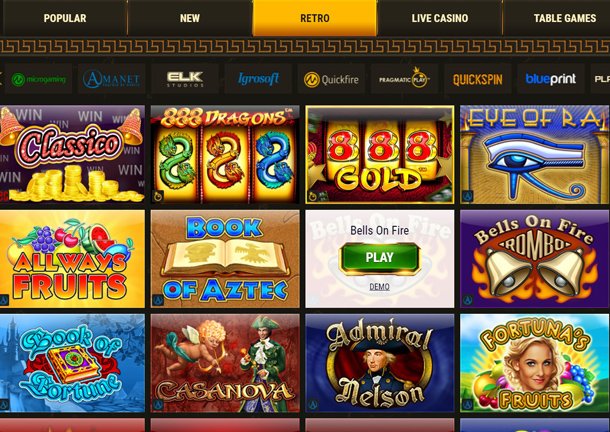The width and height of the screenshot is (610, 432).
Task: Filter by the Igrosoft provider logo
Action: pyautogui.click(x=258, y=79)
